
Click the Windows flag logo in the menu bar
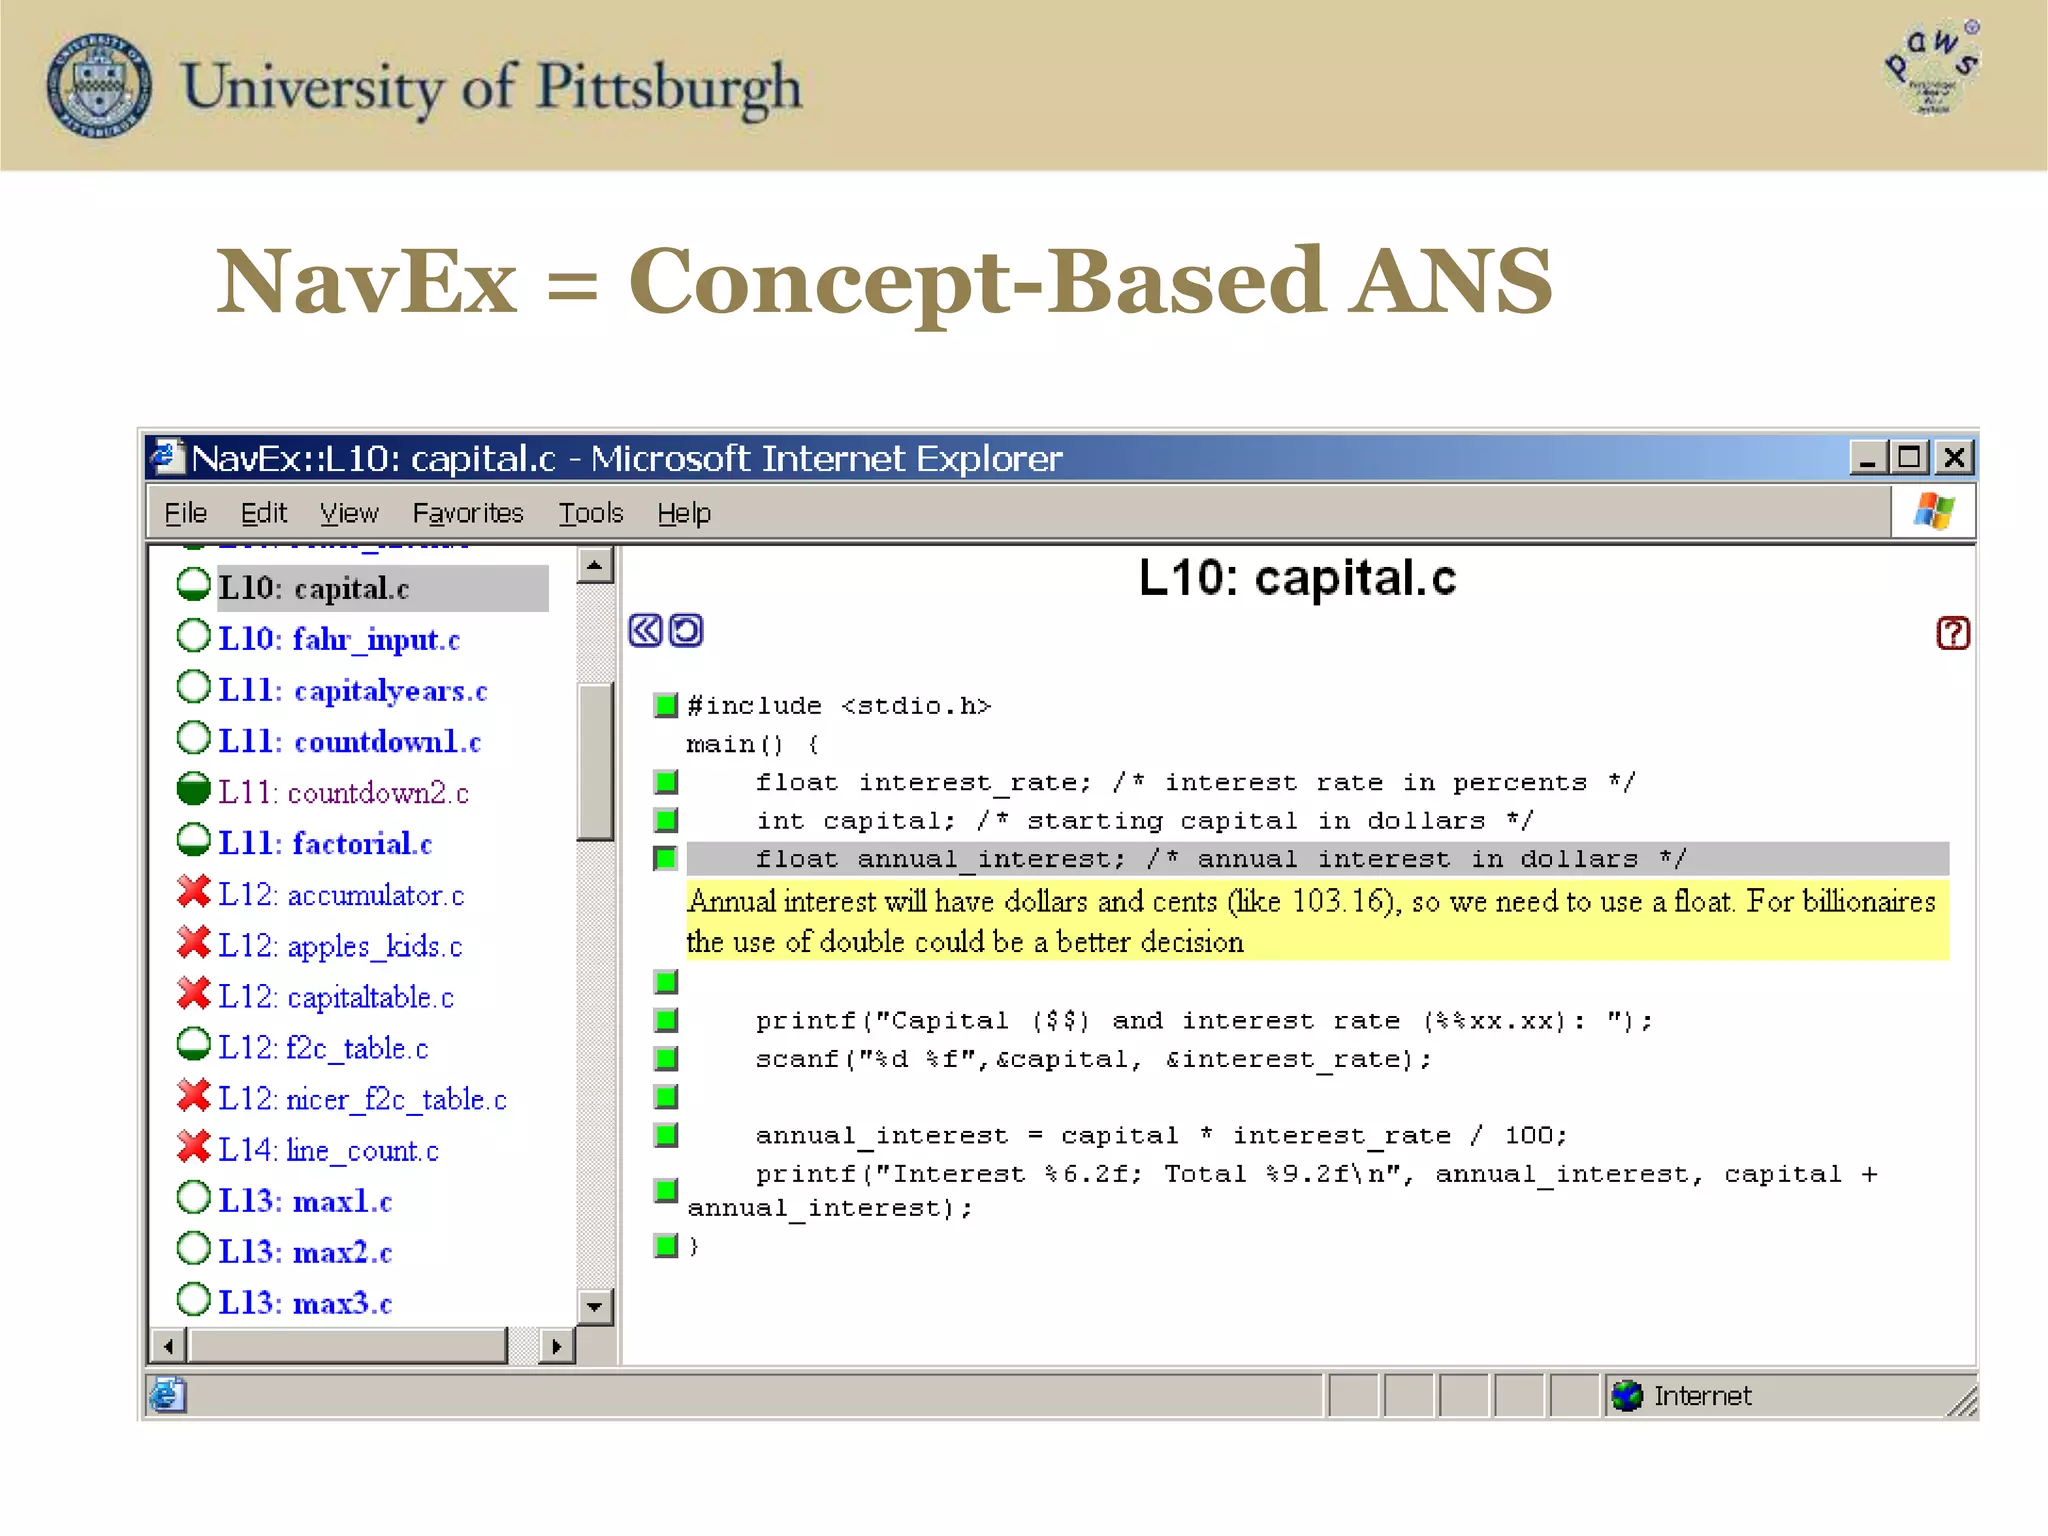1934,513
